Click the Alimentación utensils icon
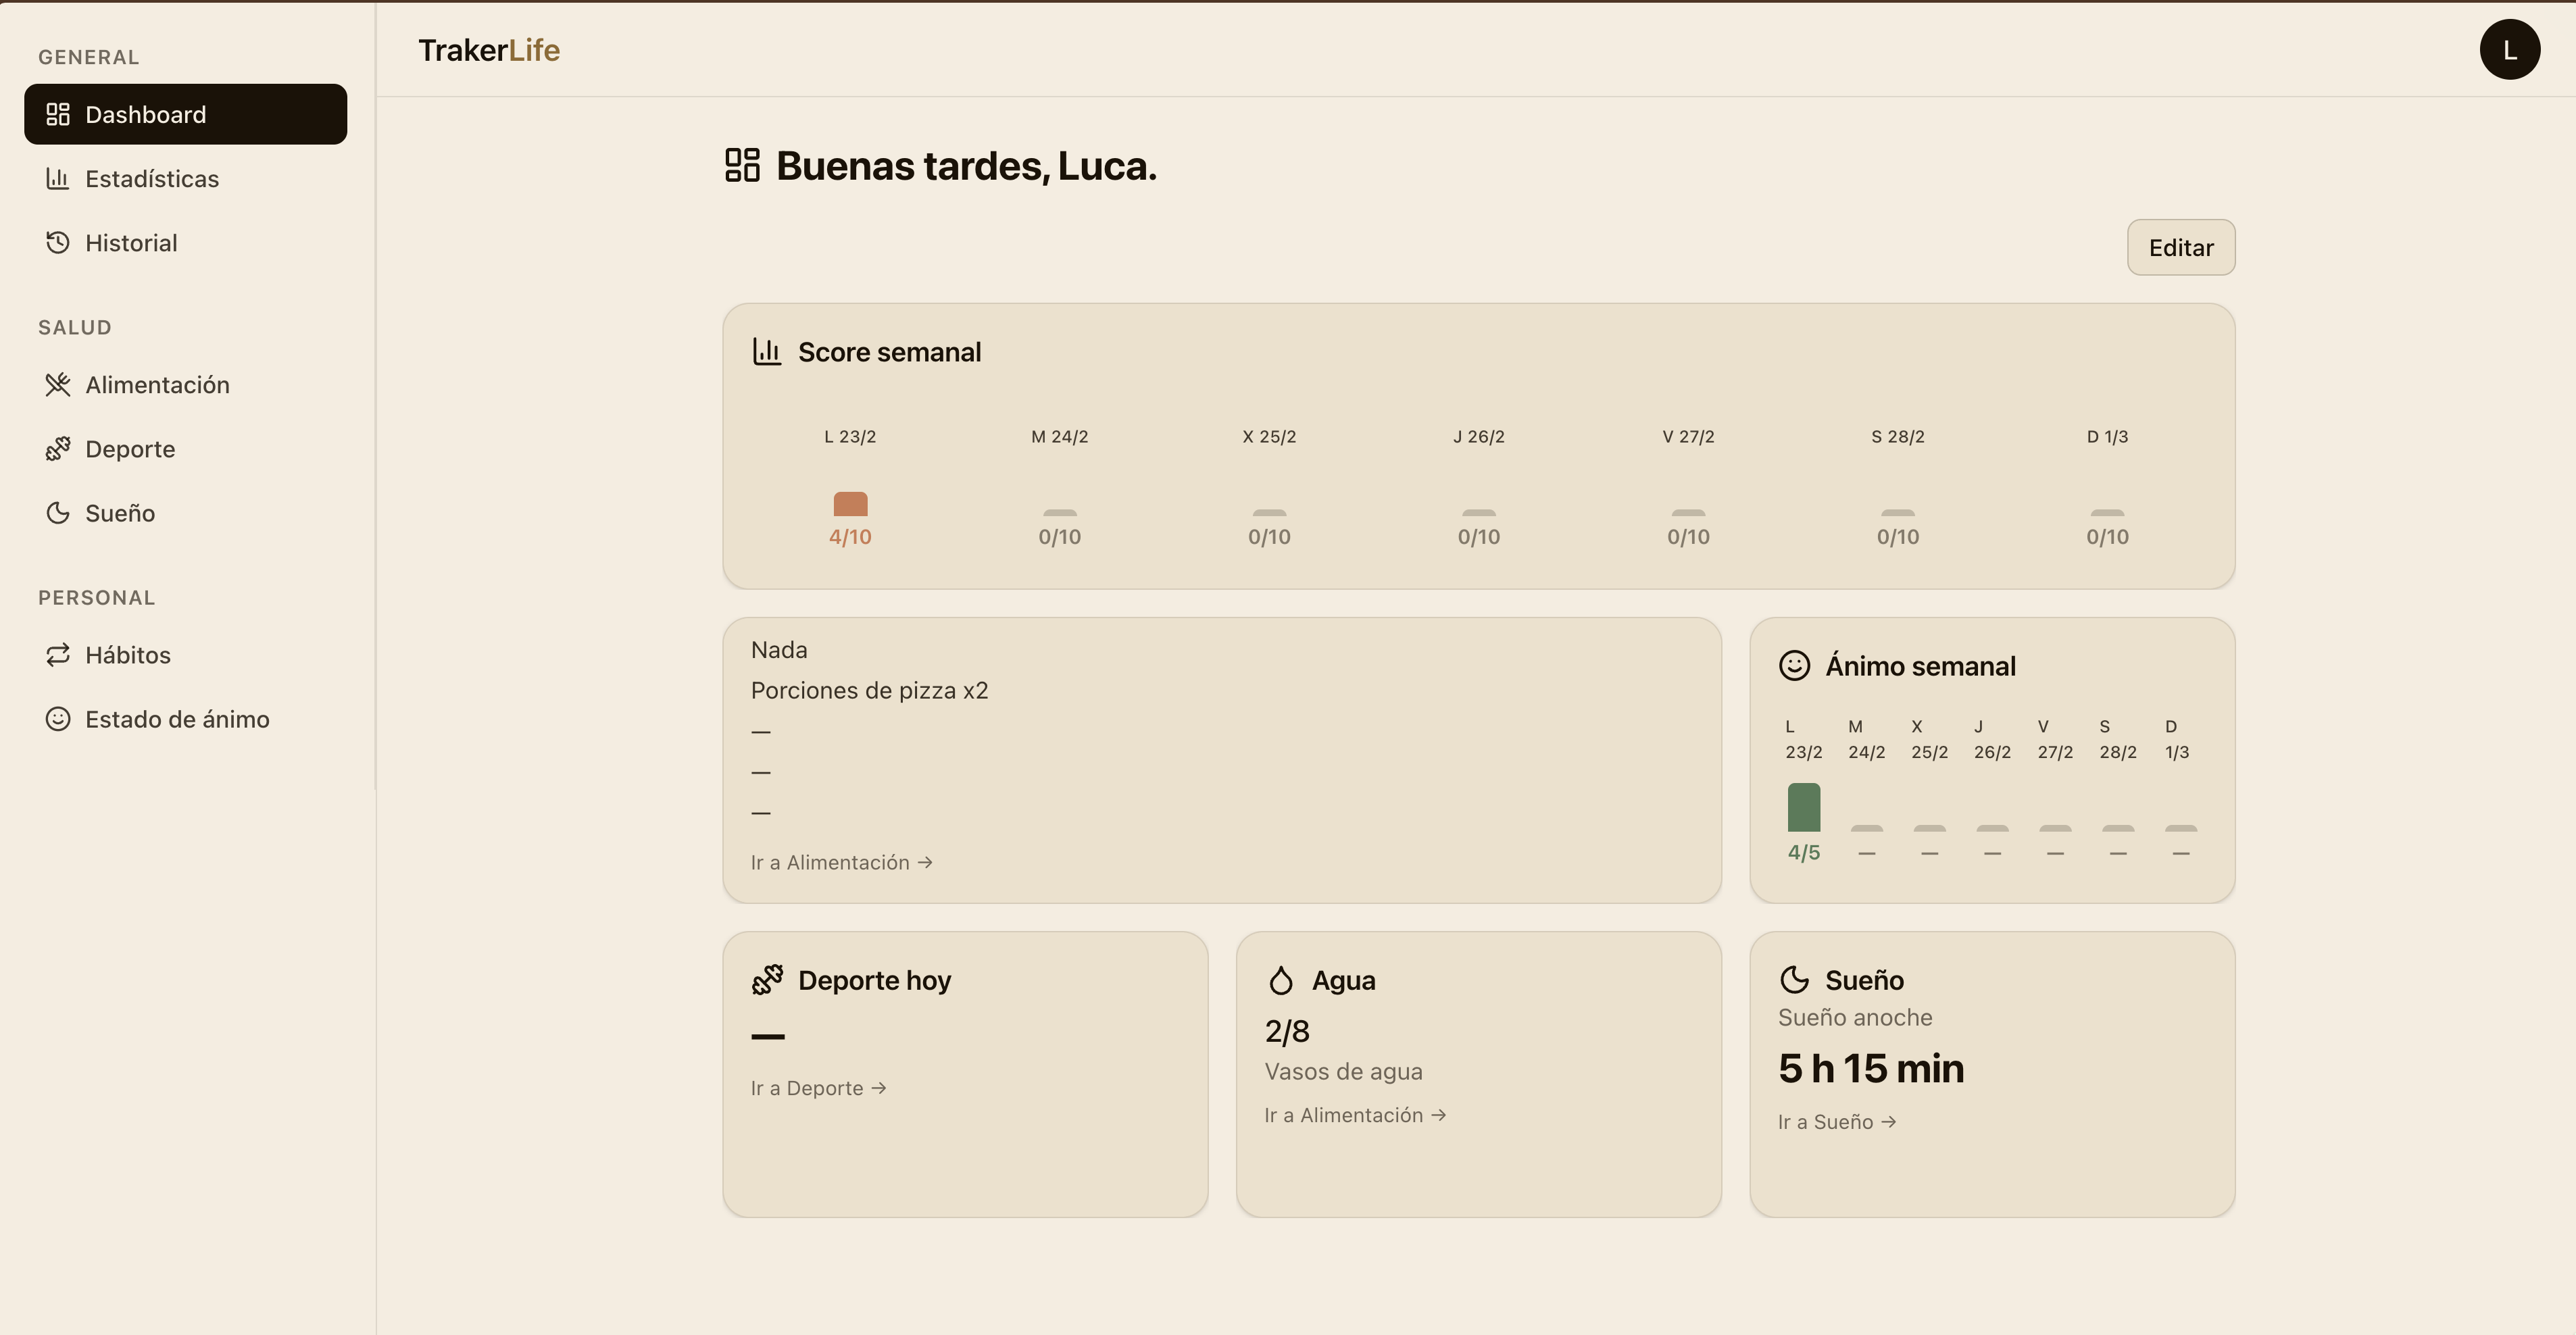 pyautogui.click(x=58, y=384)
